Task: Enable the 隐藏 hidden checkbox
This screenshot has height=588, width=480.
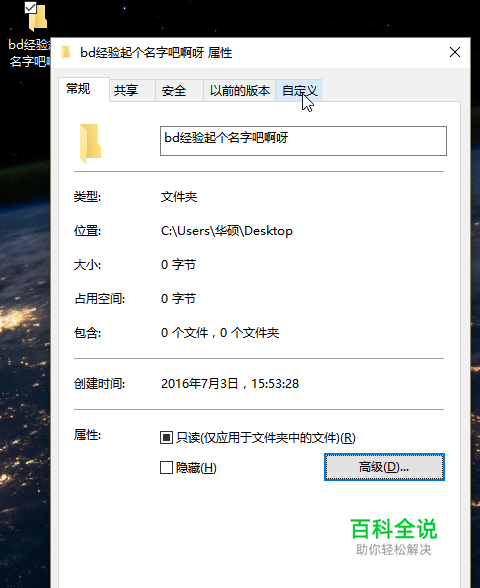Action: point(166,468)
